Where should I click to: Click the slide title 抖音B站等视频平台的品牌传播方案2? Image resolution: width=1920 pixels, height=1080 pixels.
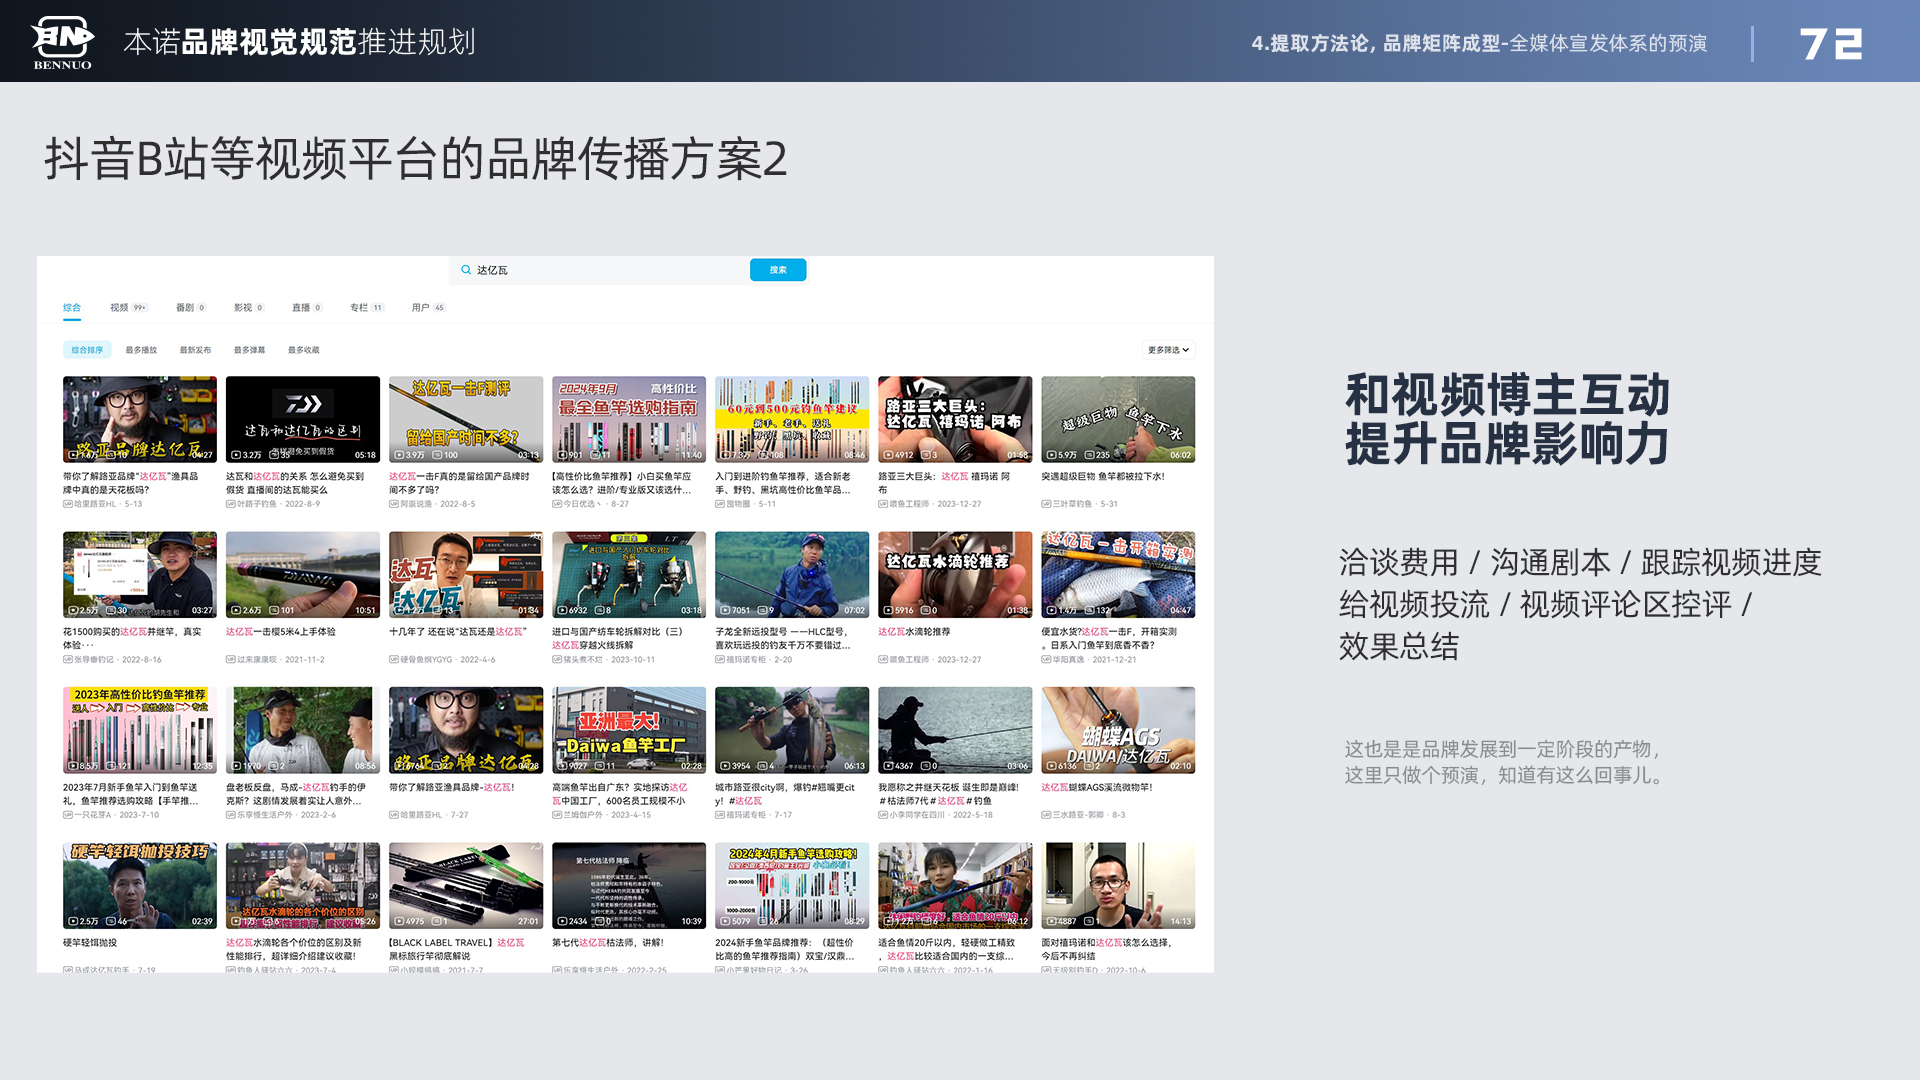pyautogui.click(x=416, y=158)
